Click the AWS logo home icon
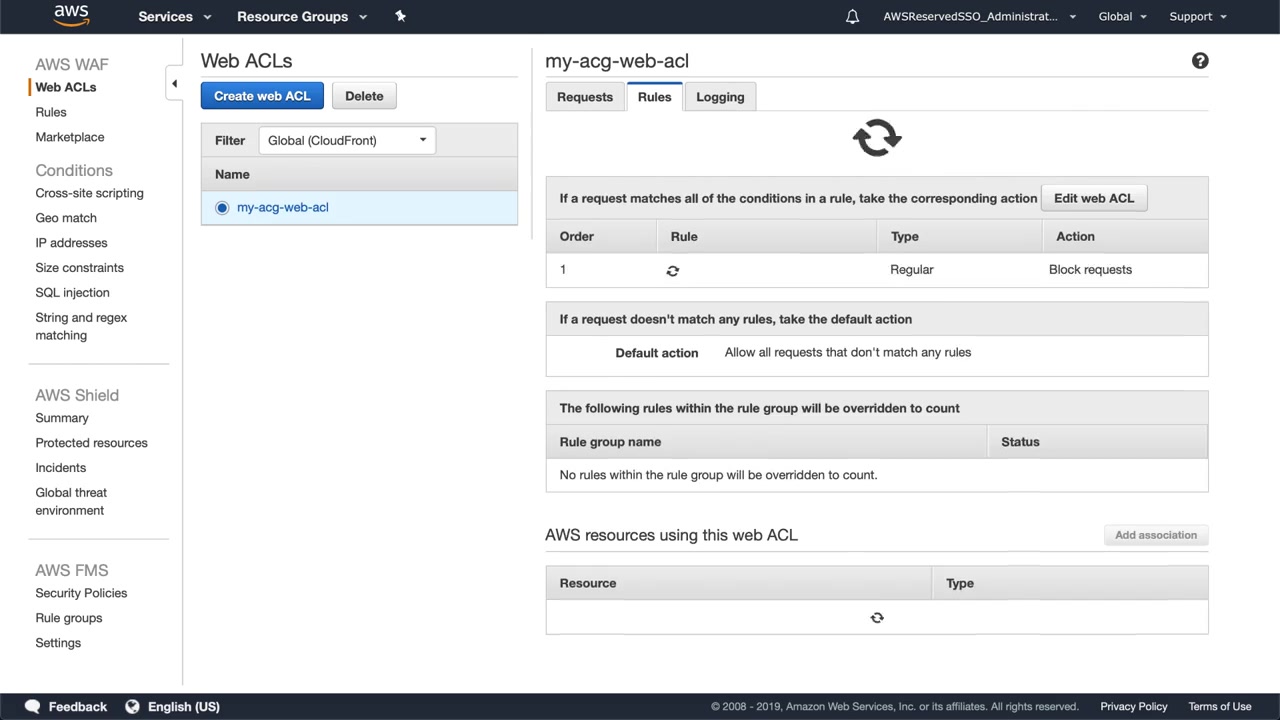Viewport: 1280px width, 720px height. tap(71, 16)
